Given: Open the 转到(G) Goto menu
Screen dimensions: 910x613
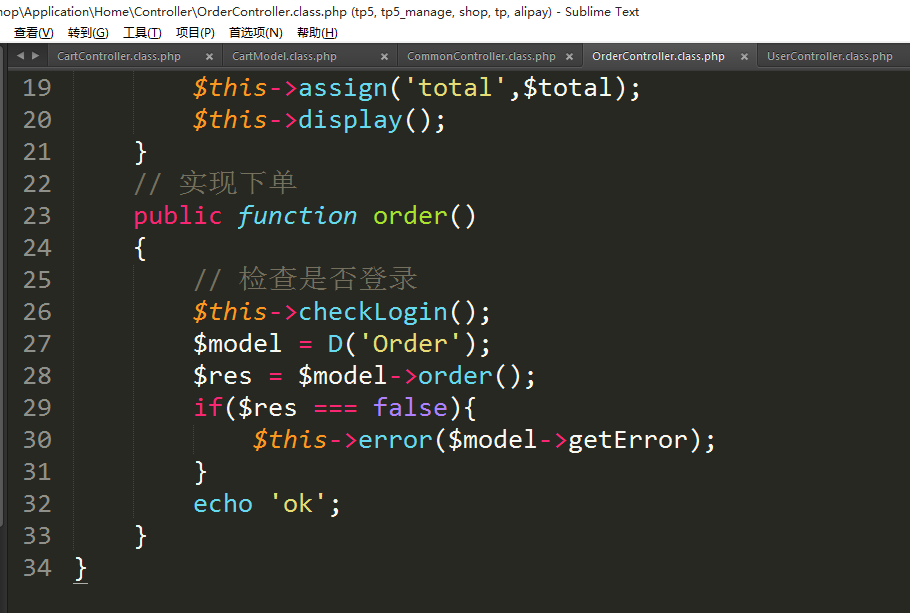Looking at the screenshot, I should click(88, 32).
